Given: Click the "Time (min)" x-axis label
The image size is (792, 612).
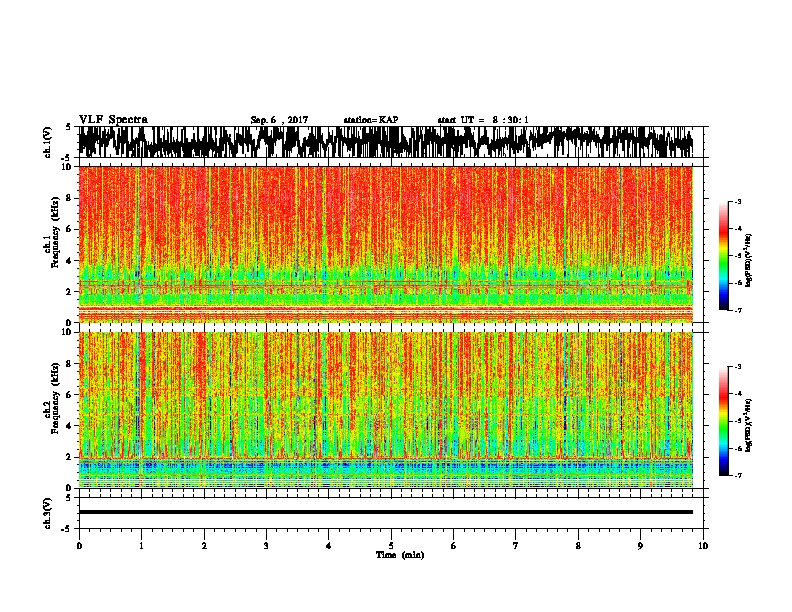Looking at the screenshot, I should point(400,555).
